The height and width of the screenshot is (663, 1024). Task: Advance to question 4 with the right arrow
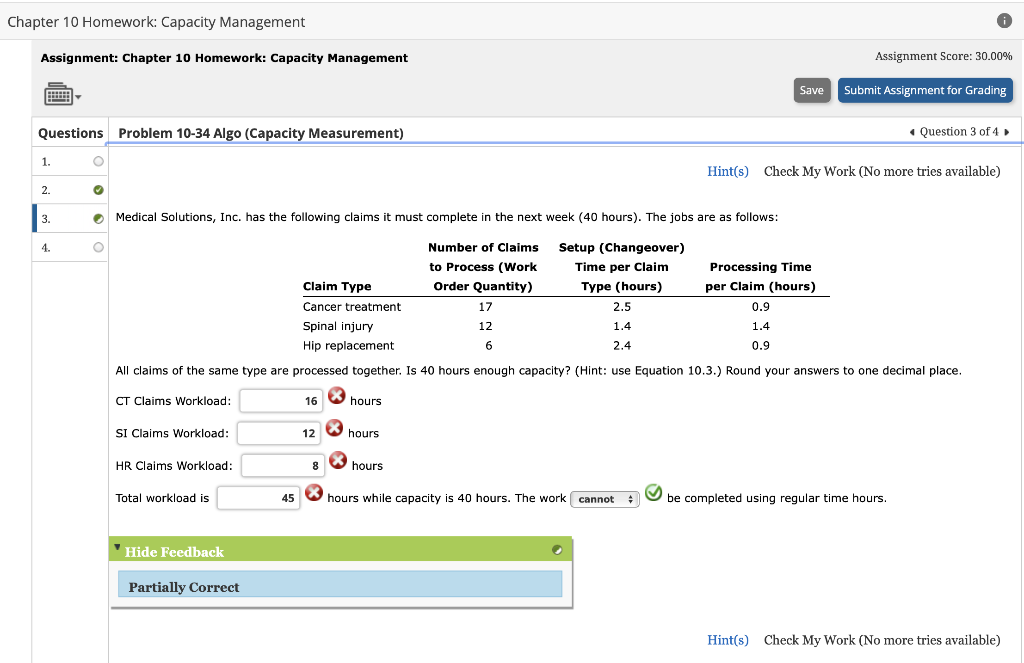[1007, 131]
